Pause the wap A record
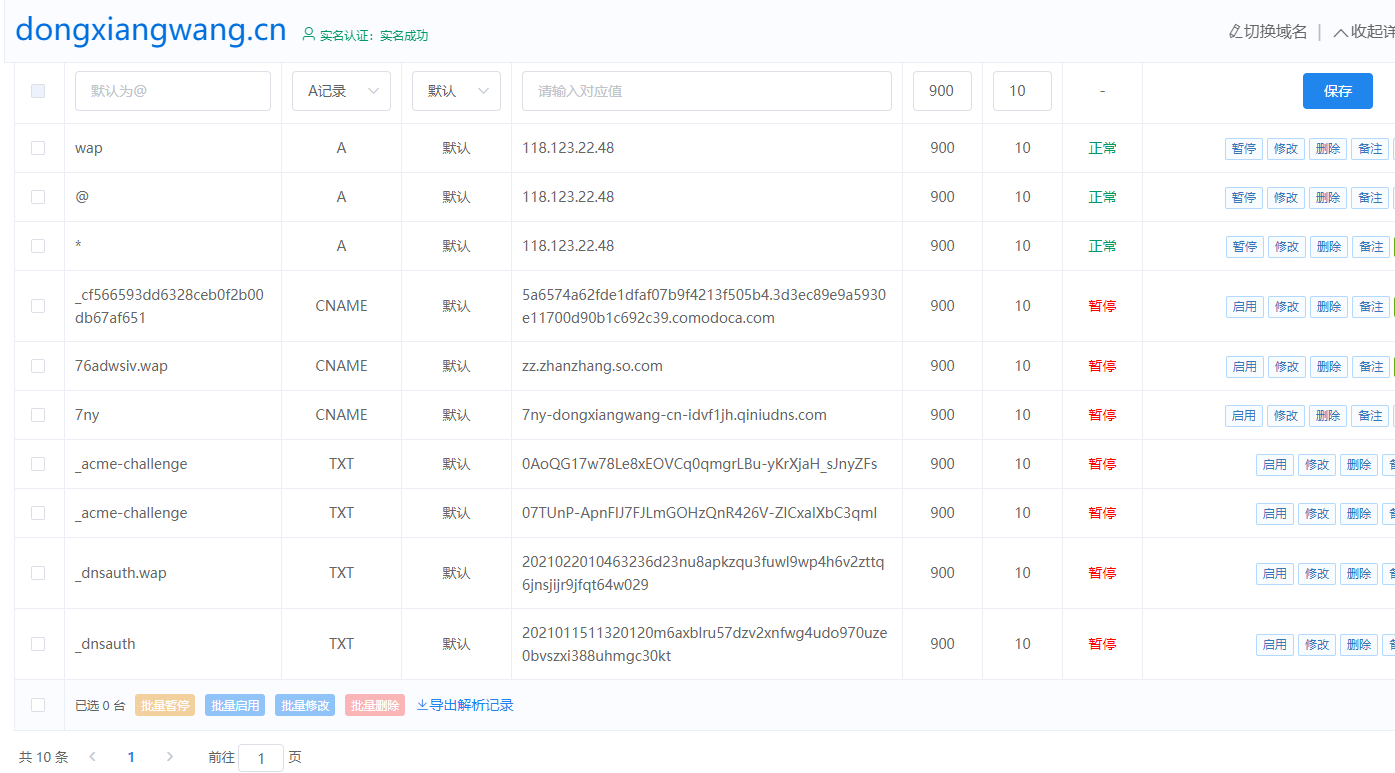1395x773 pixels. click(x=1243, y=149)
